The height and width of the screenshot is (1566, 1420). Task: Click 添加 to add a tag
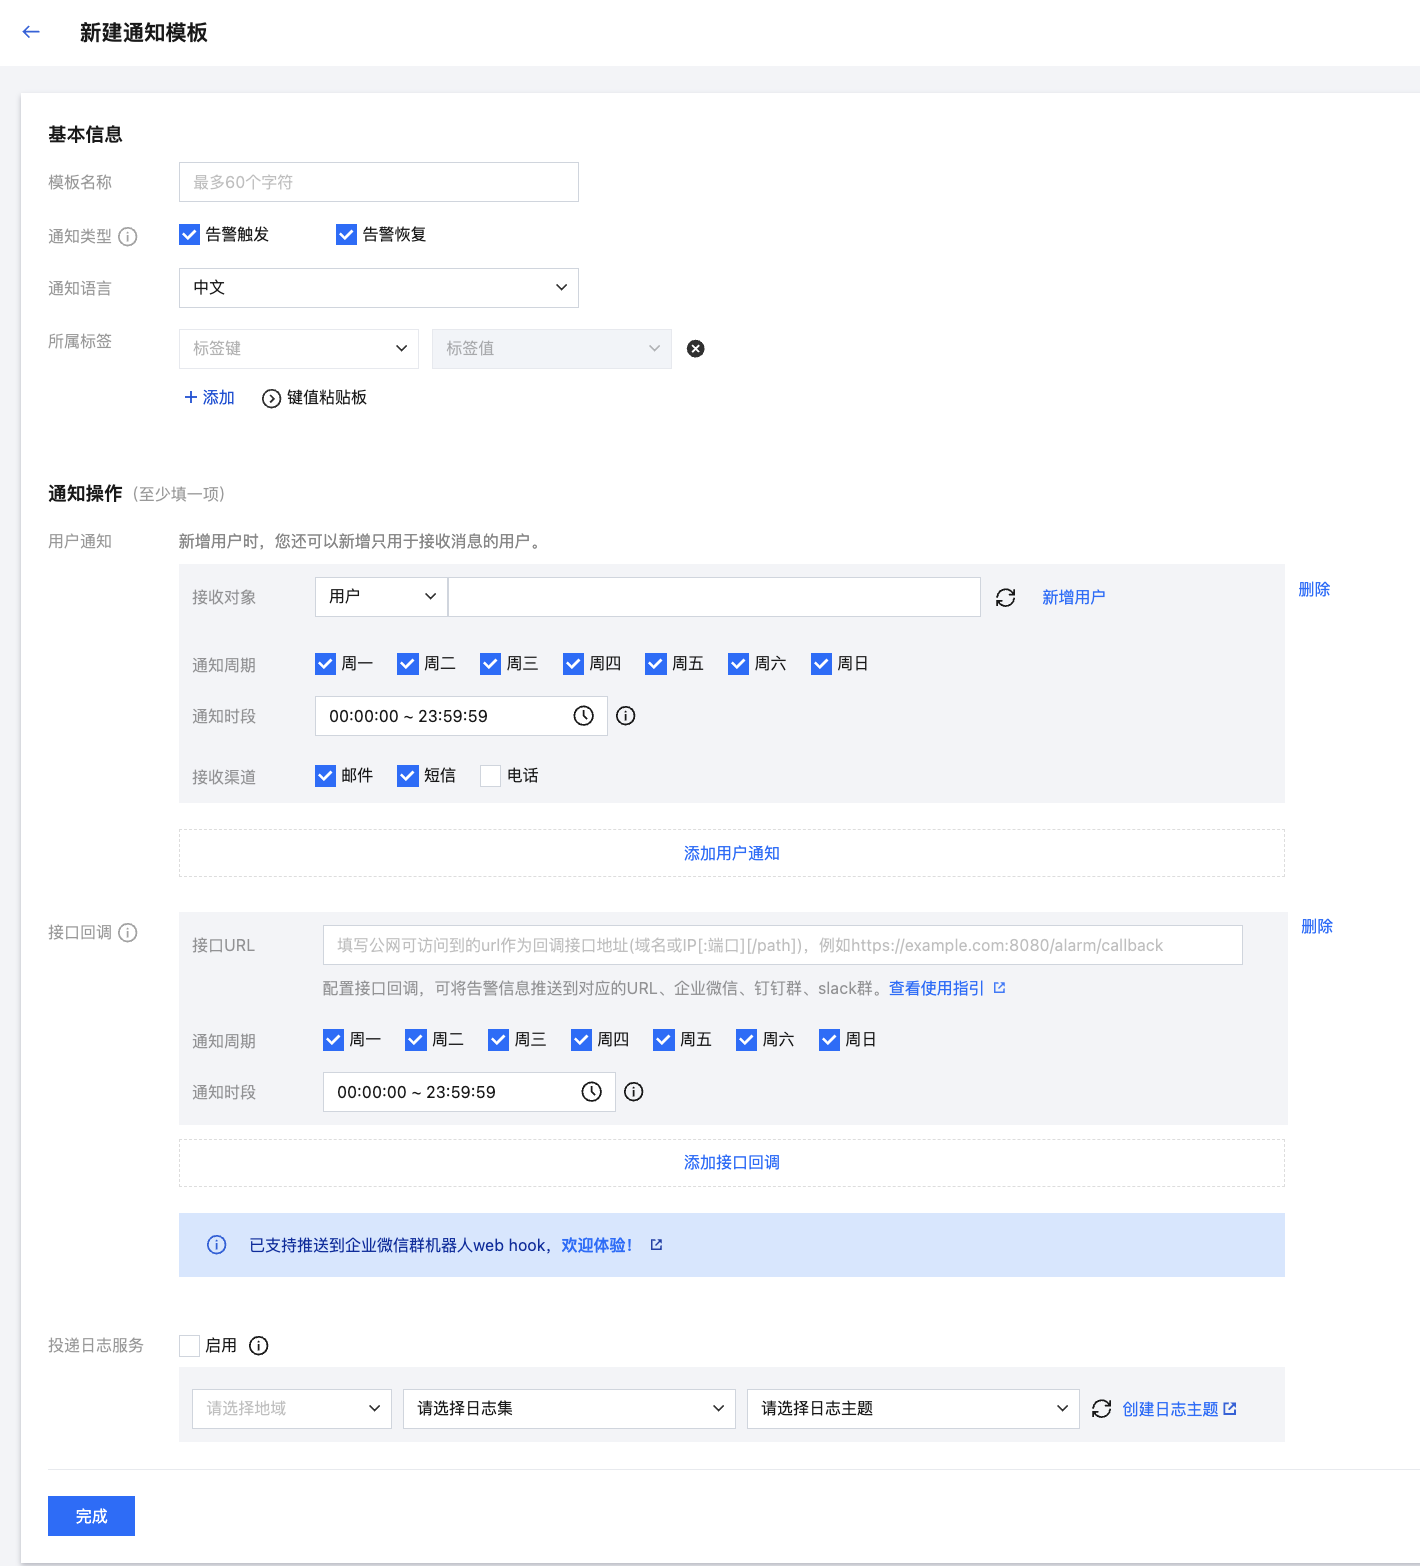coord(210,398)
